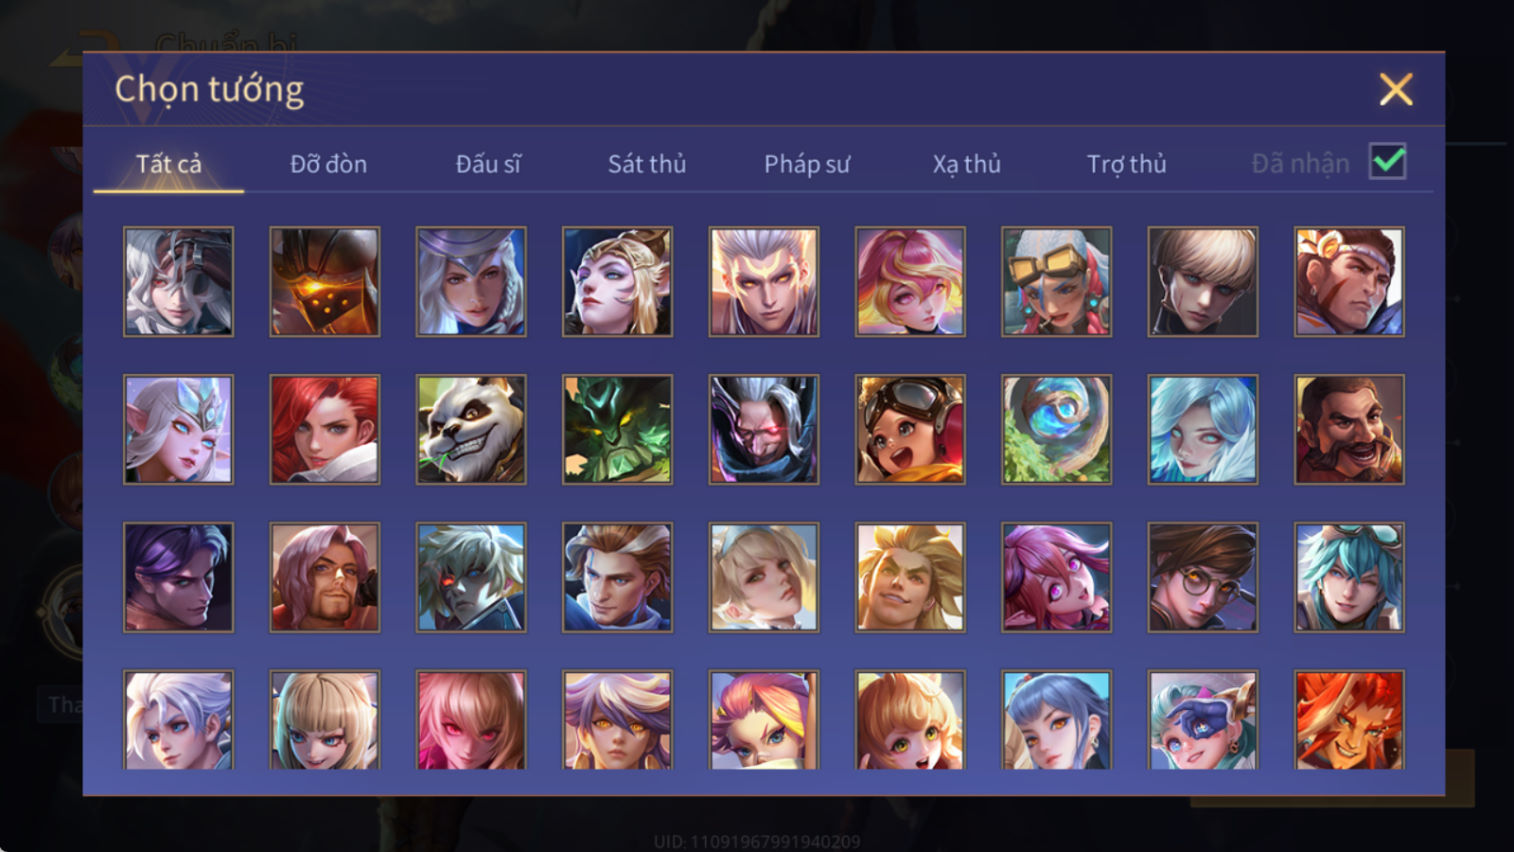The image size is (1514, 852).
Task: Select the spiky golden-haired grinning hero
Action: [910, 578]
